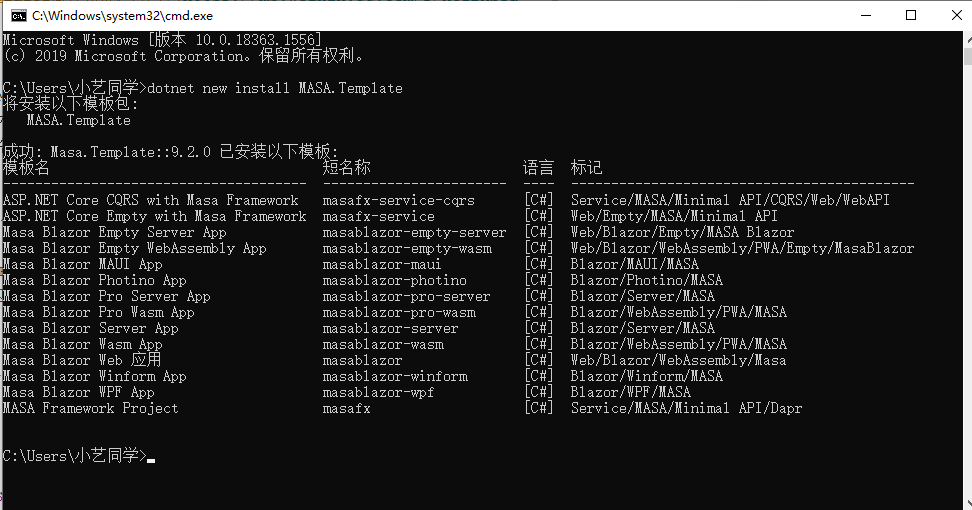Click 'Masa Blazor MAUI App' template name

pos(82,265)
